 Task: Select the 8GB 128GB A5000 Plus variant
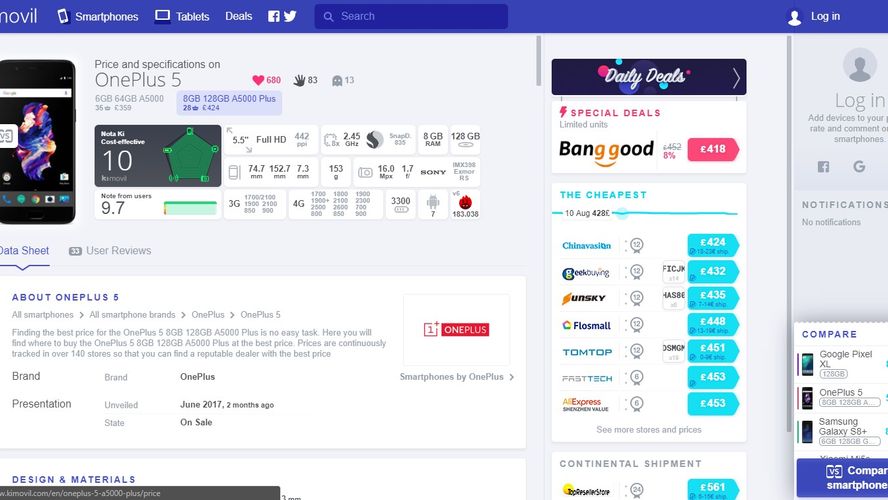click(x=230, y=103)
